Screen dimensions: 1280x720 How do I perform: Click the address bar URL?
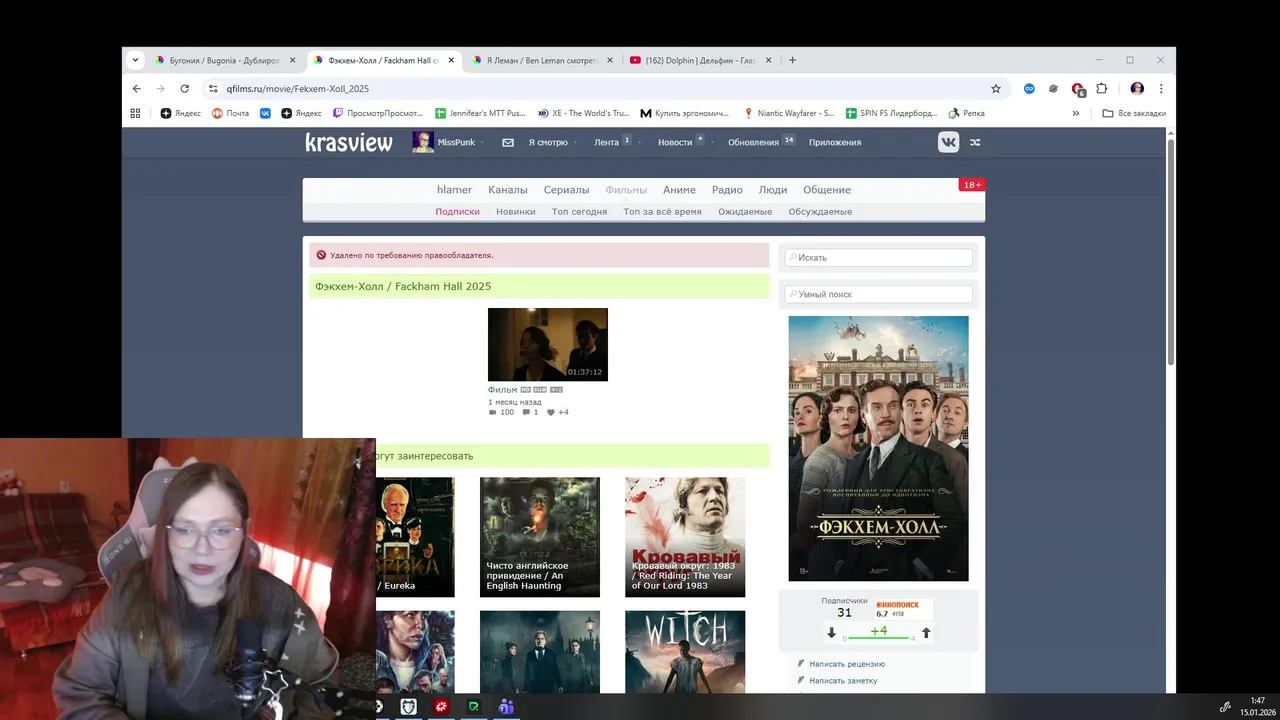click(298, 89)
